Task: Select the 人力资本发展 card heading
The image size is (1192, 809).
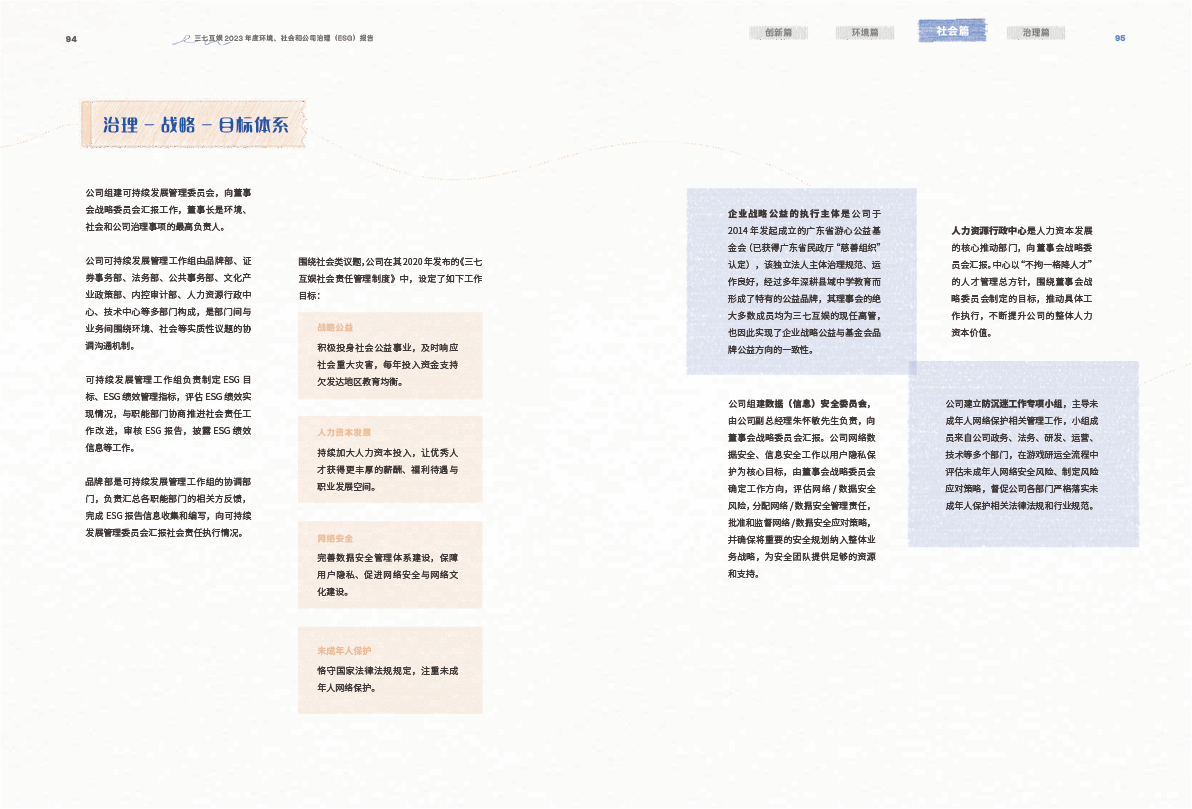Action: [343, 432]
